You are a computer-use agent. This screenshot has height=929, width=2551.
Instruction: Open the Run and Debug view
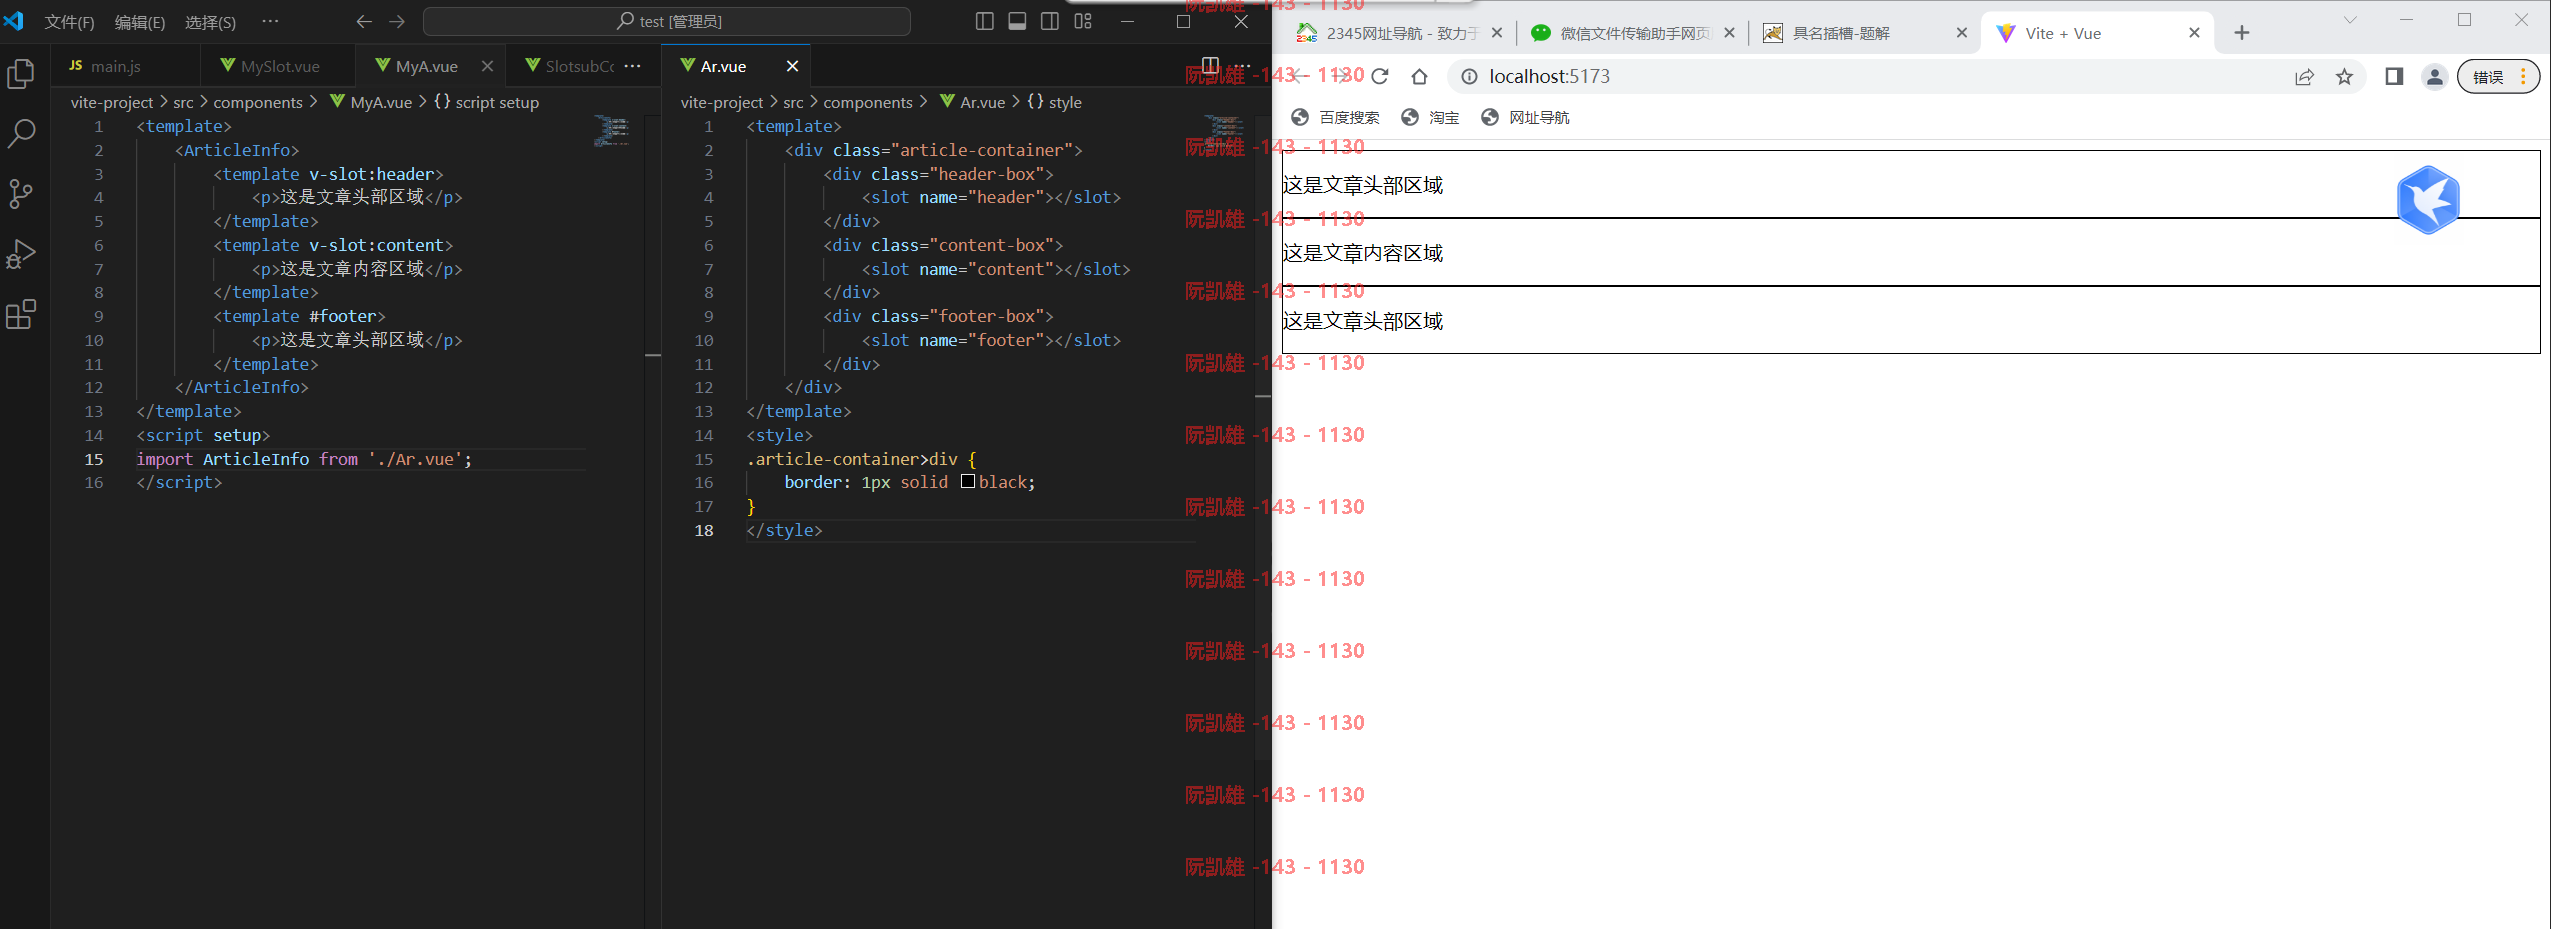coord(21,254)
